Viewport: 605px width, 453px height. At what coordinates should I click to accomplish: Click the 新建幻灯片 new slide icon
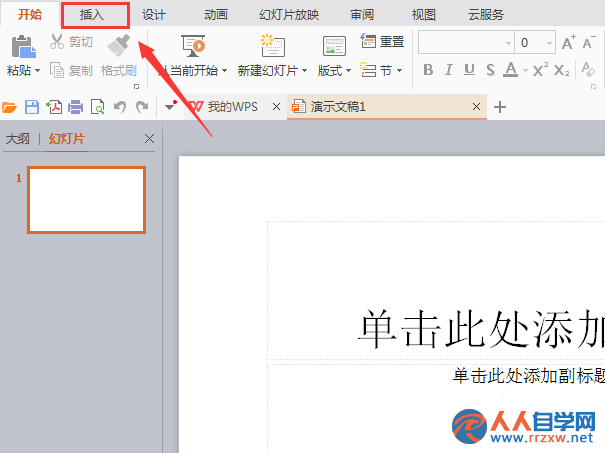pos(272,46)
